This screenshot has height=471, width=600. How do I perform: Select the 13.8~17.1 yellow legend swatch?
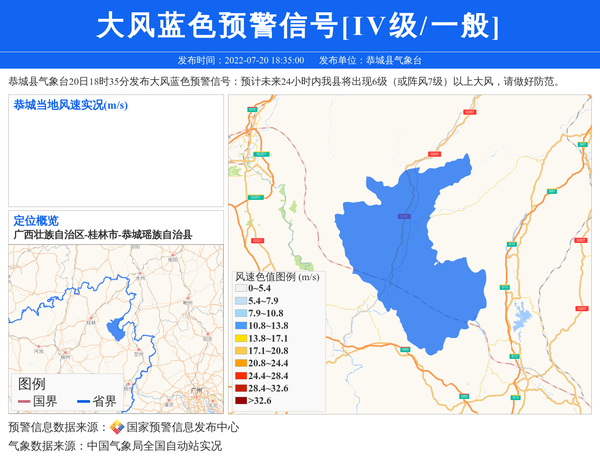click(x=240, y=339)
